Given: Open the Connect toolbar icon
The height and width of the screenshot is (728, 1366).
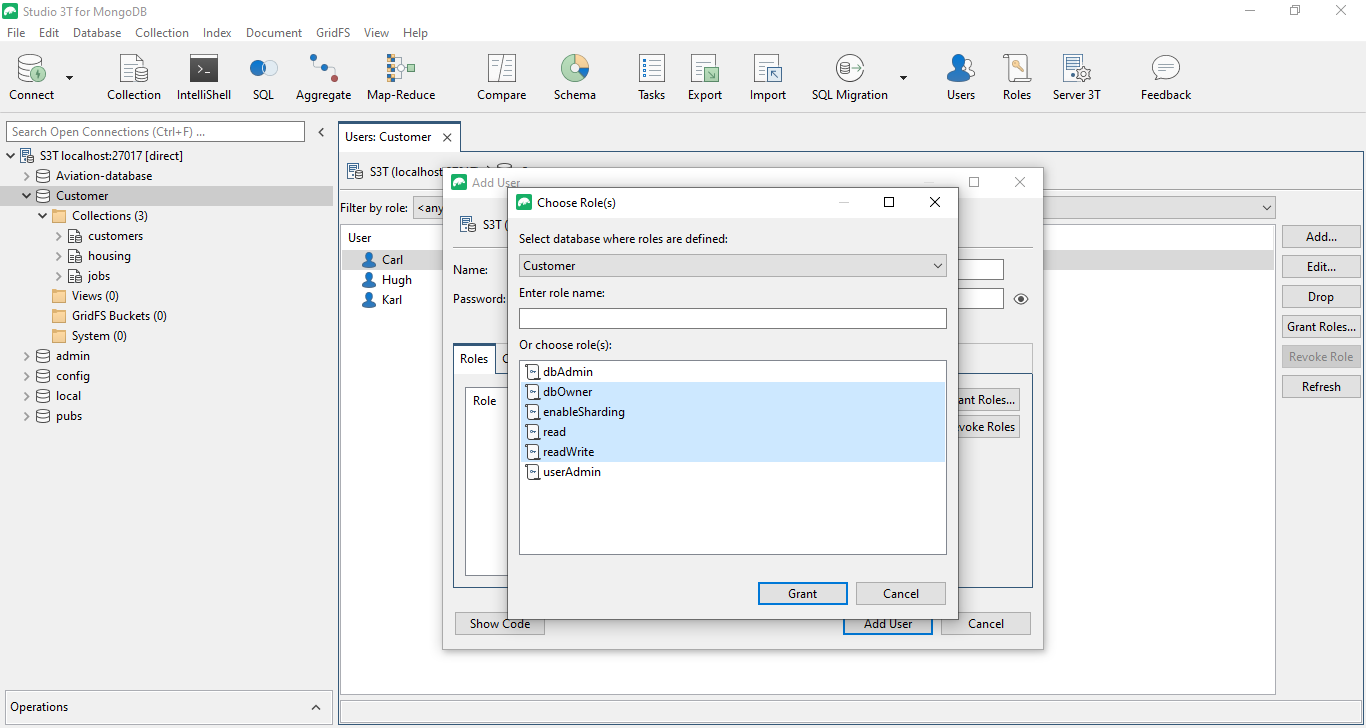Looking at the screenshot, I should [x=32, y=78].
